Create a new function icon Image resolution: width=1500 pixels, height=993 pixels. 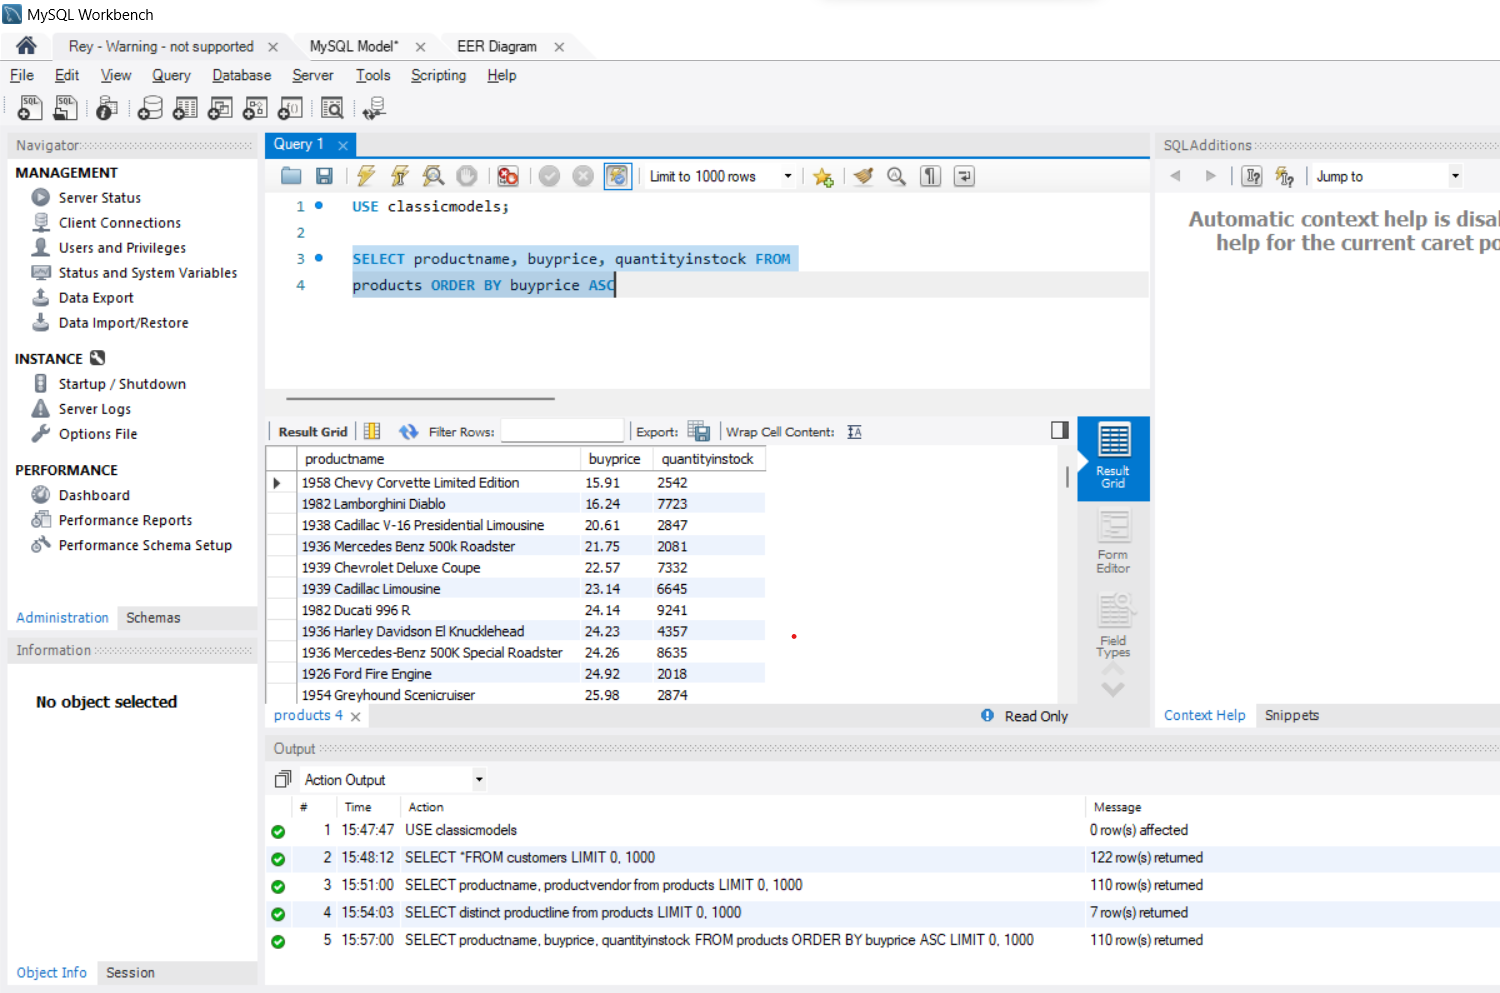290,108
